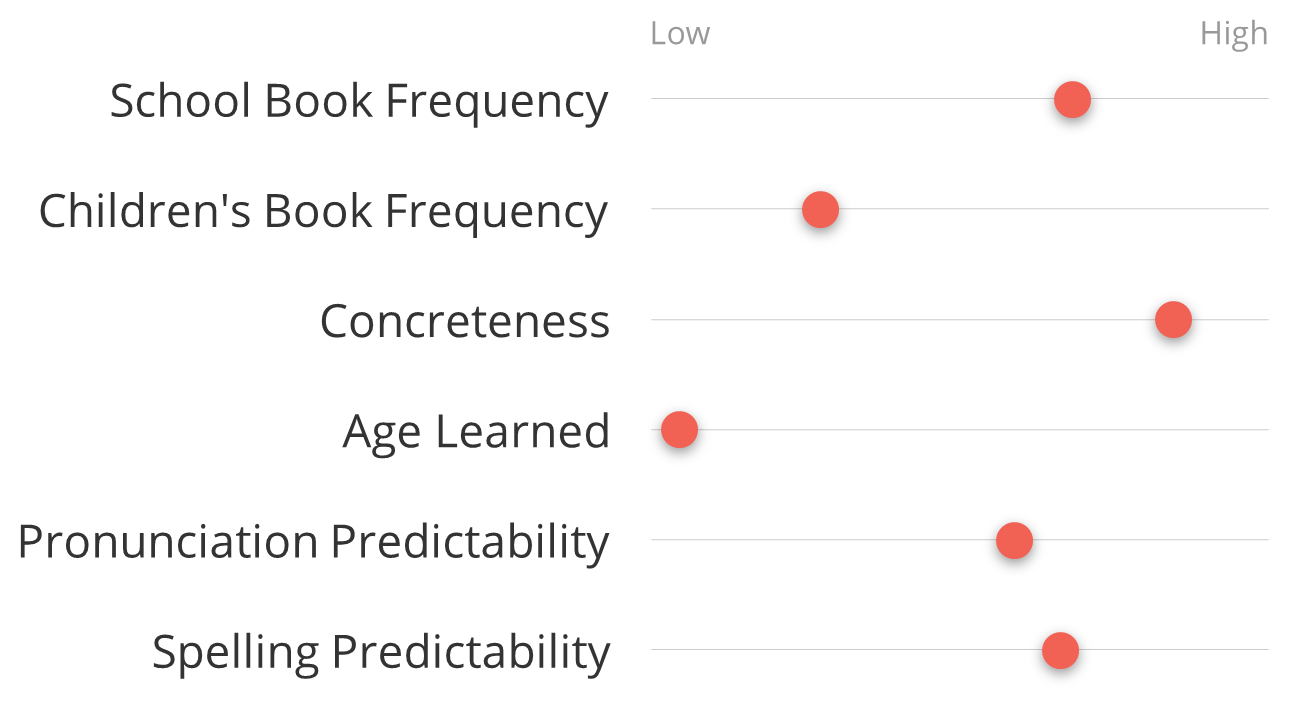Viewport: 1303px width, 712px height.
Task: Click the Children's Book Frequency red dot
Action: coord(820,209)
